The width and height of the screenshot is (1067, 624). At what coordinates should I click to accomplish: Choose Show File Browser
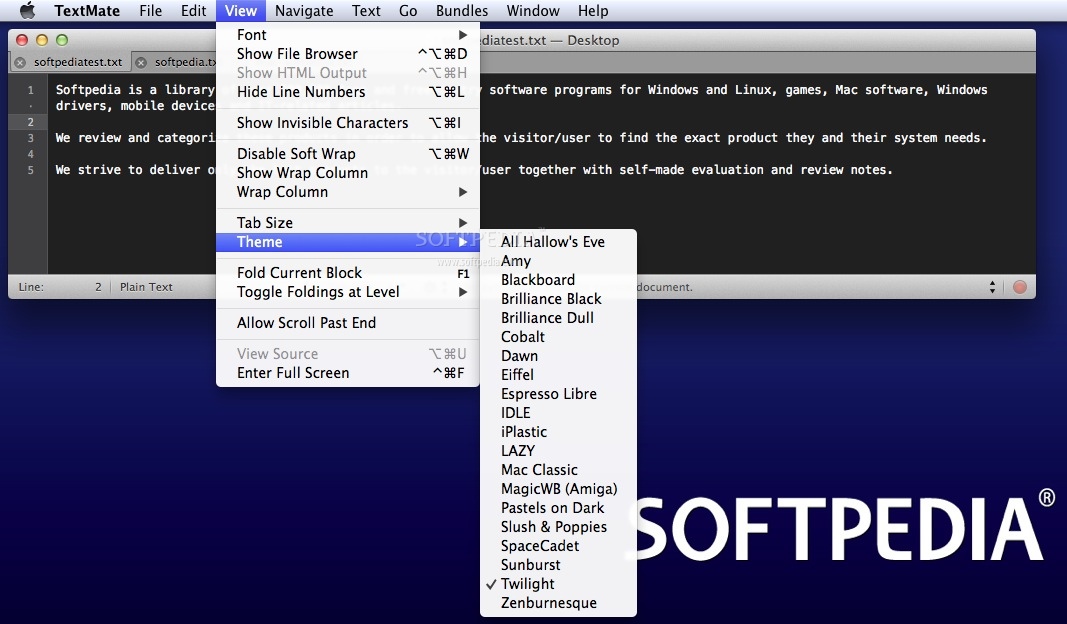point(348,54)
